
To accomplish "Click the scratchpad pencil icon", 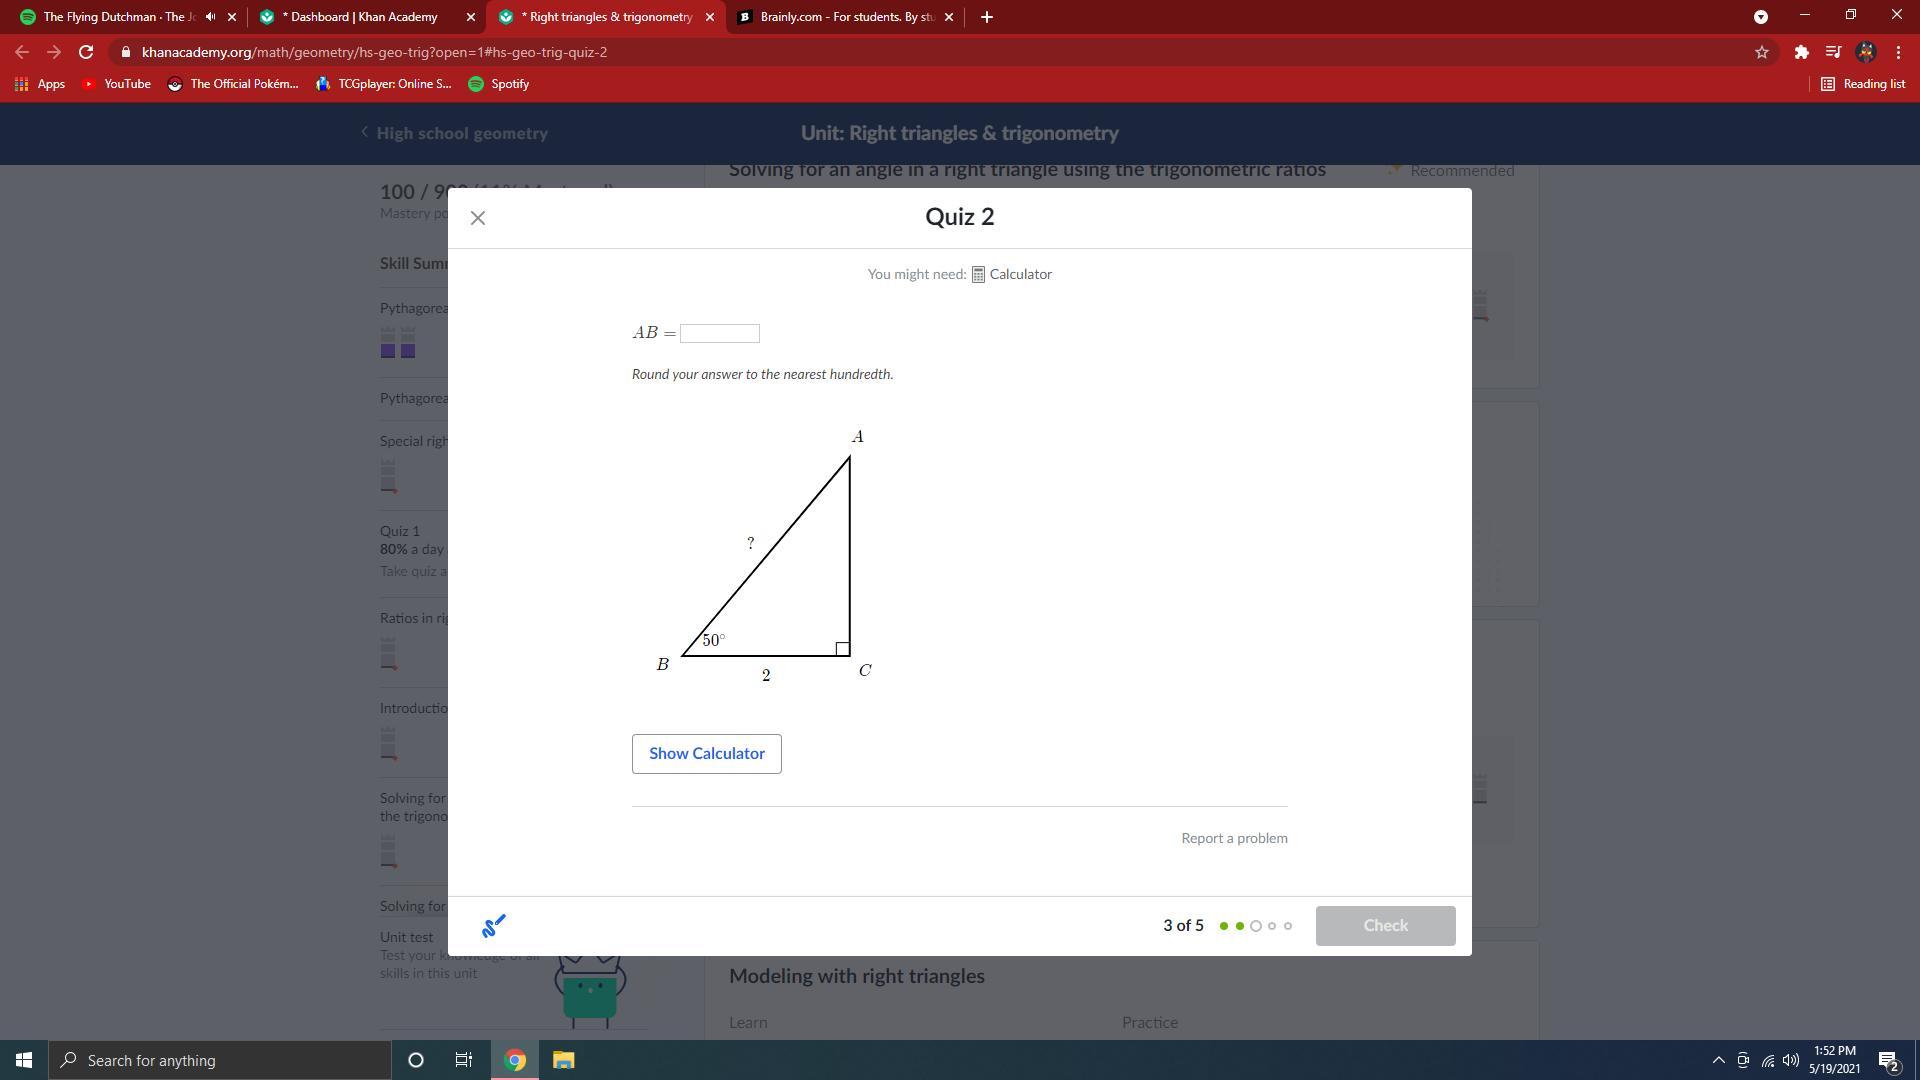I will [x=494, y=926].
